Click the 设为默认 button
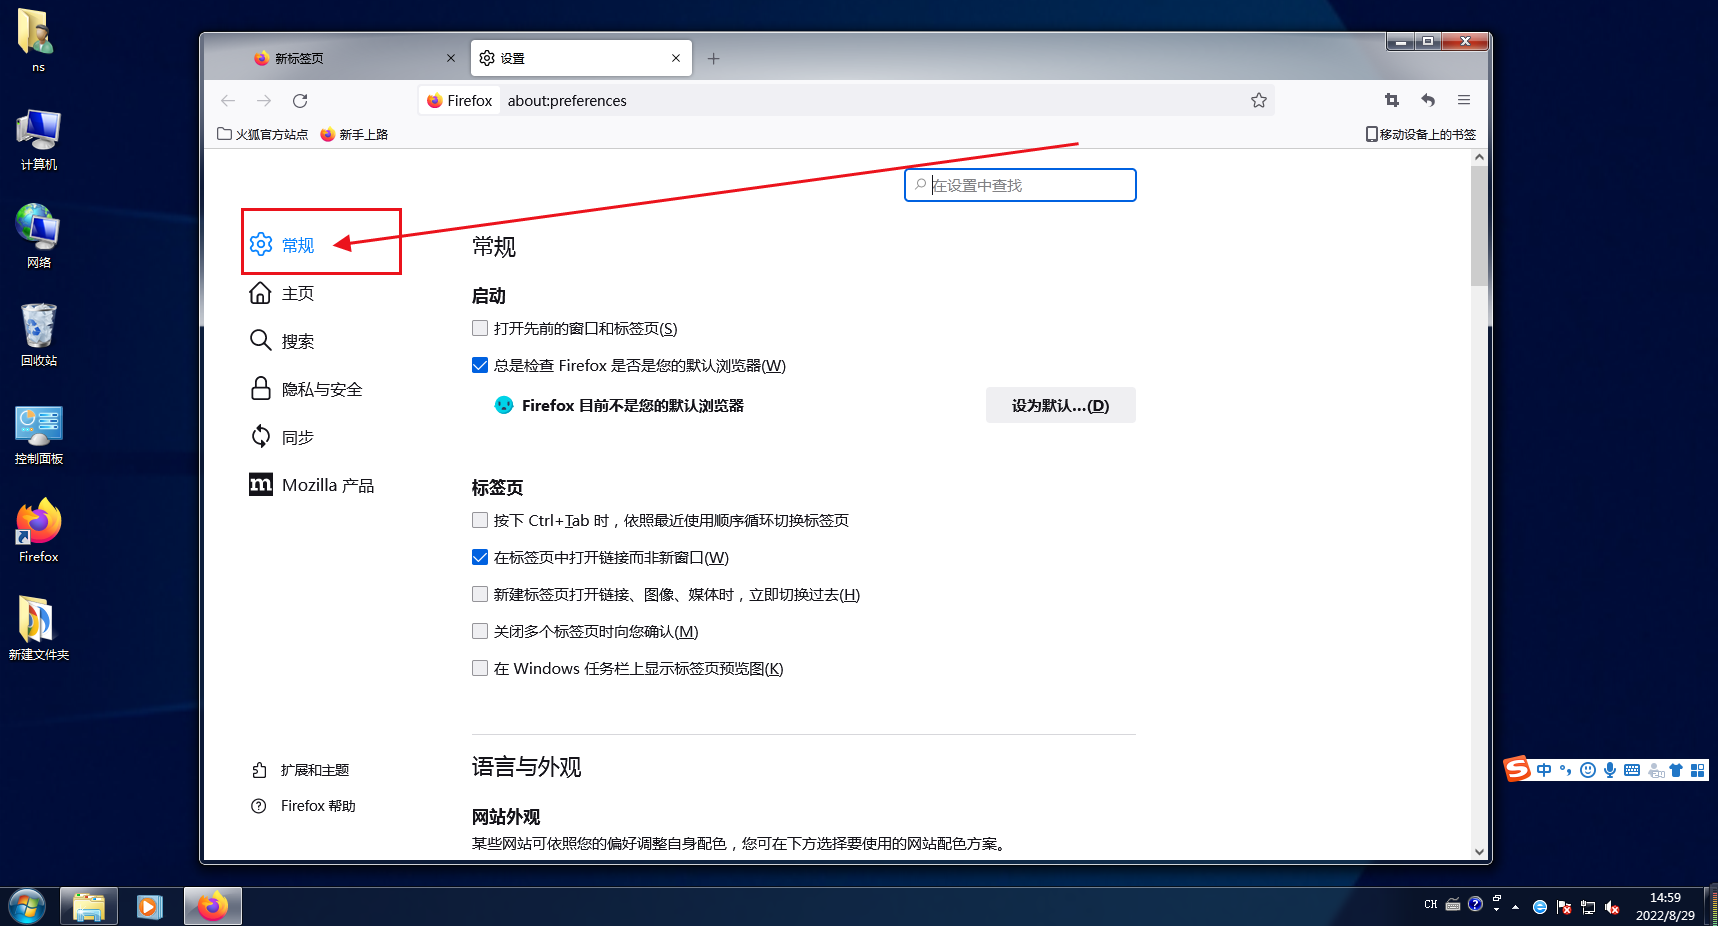This screenshot has height=926, width=1718. coord(1060,405)
